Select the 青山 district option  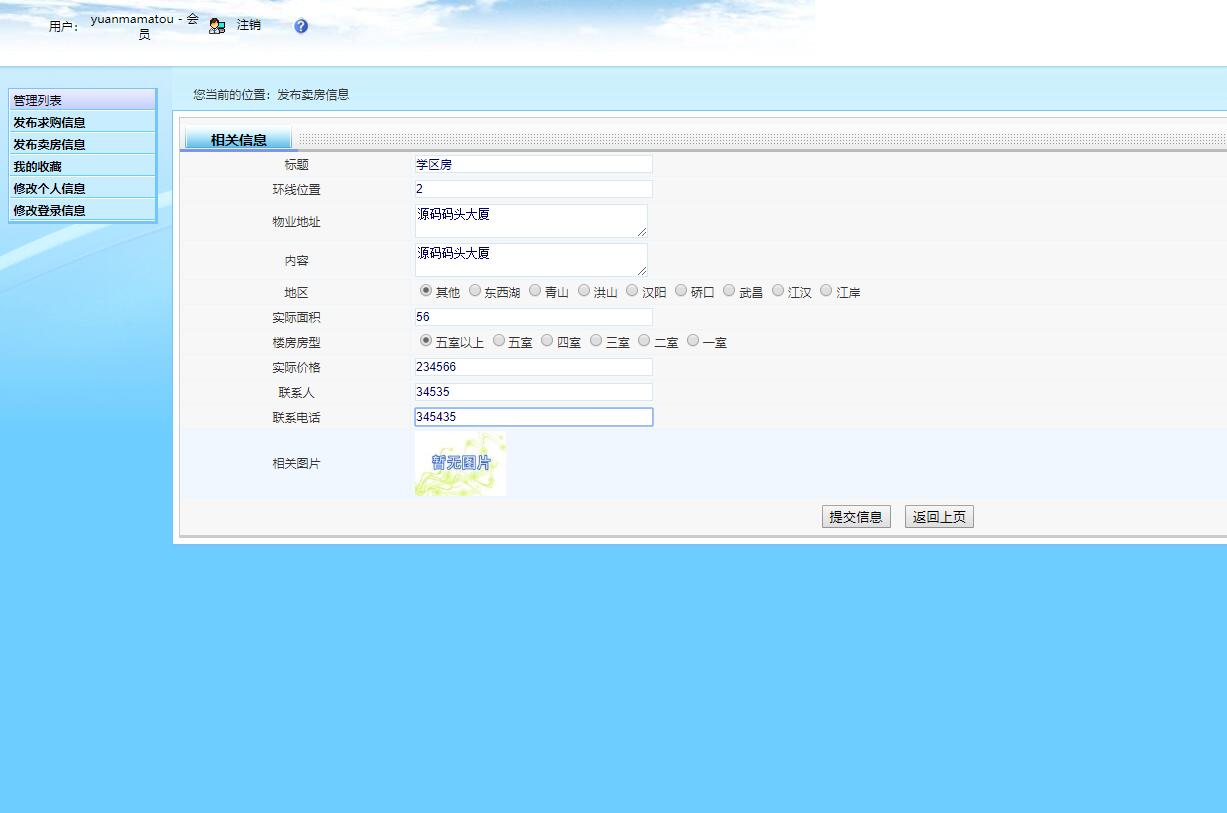click(x=535, y=290)
